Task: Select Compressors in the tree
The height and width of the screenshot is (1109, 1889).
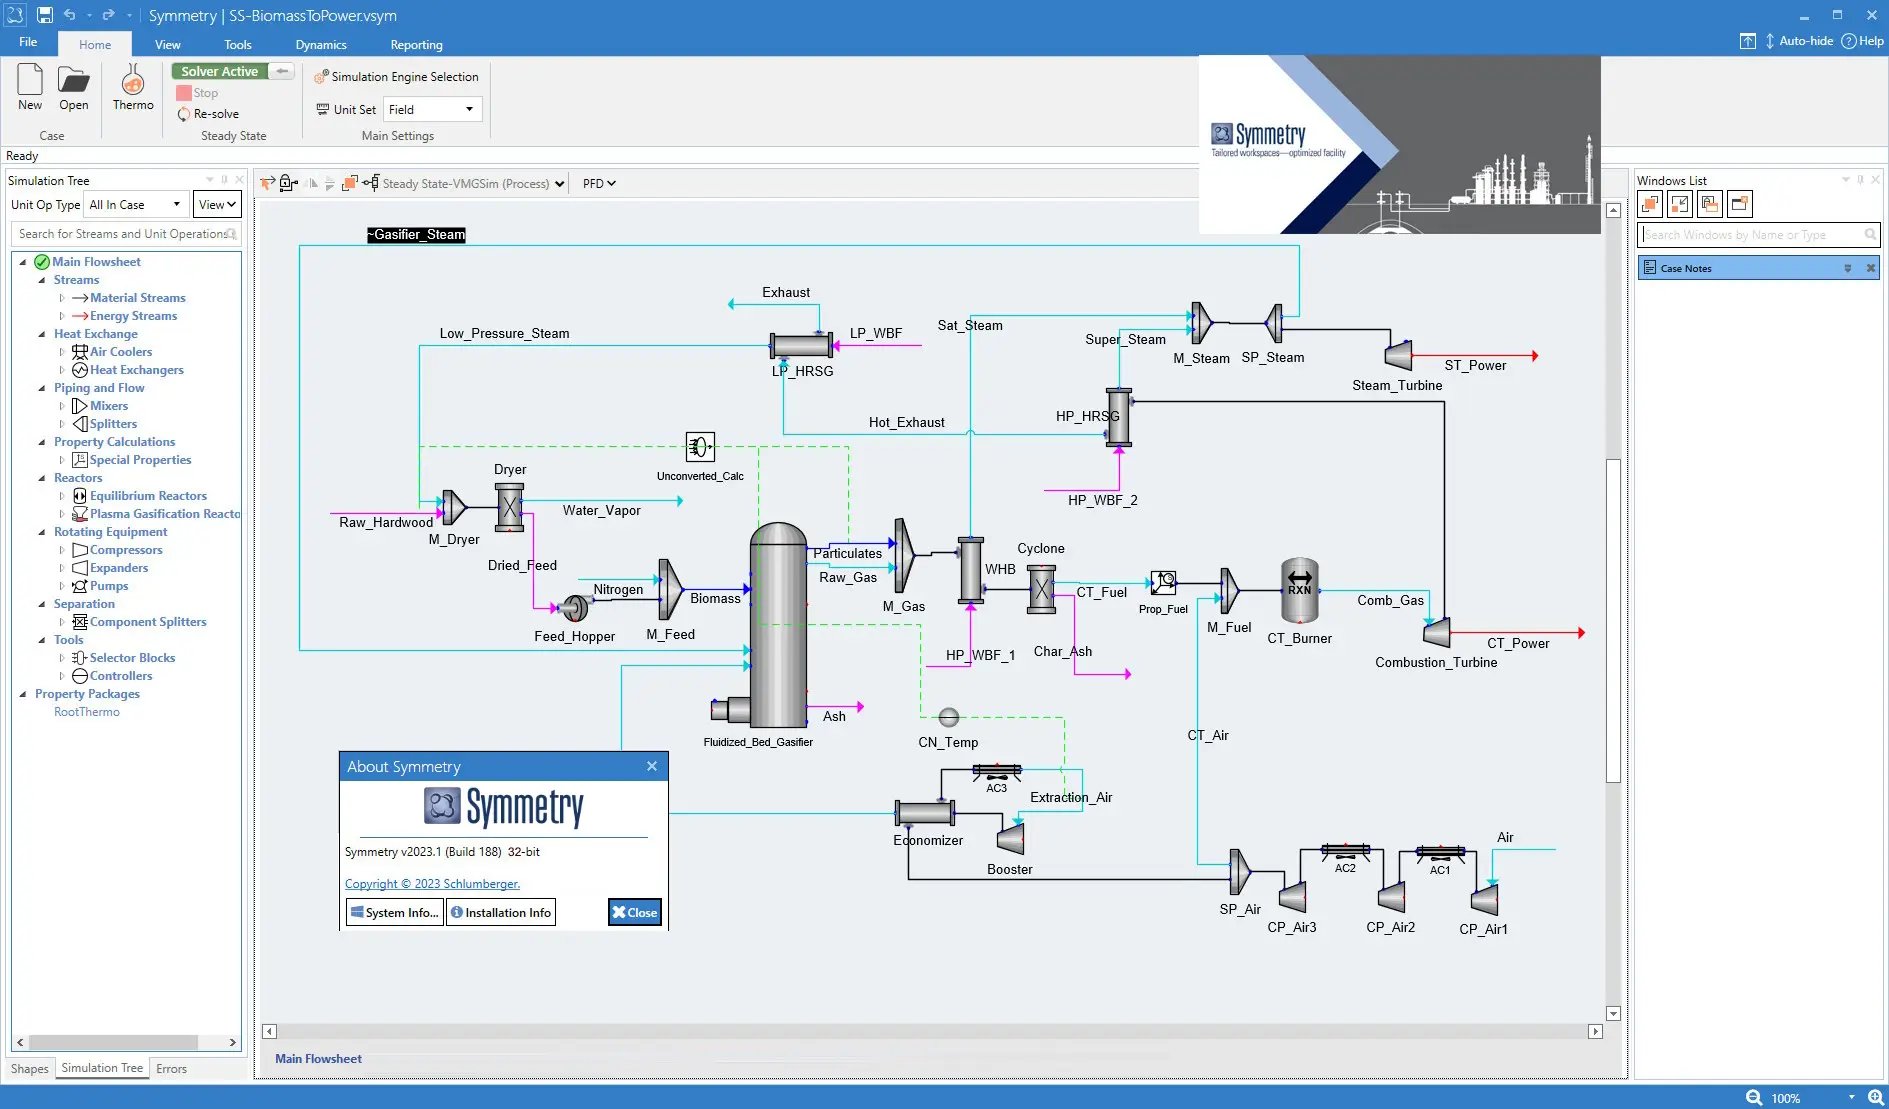Action: pyautogui.click(x=126, y=550)
